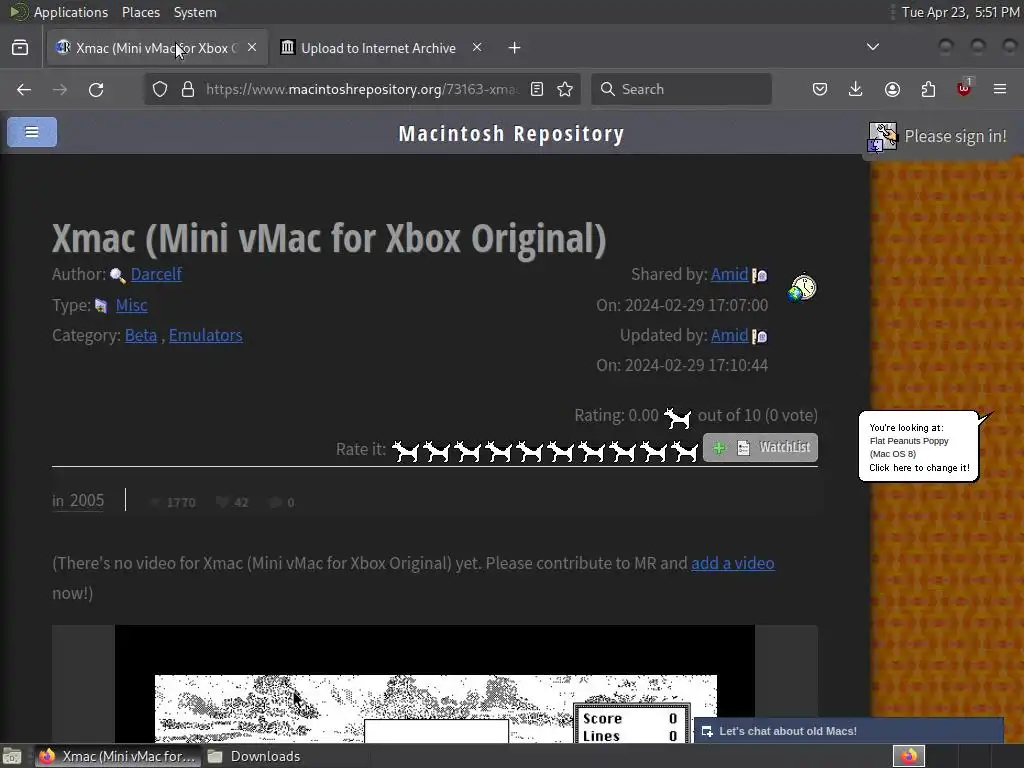
Task: Open tracking protection shield icon
Action: pos(160,89)
